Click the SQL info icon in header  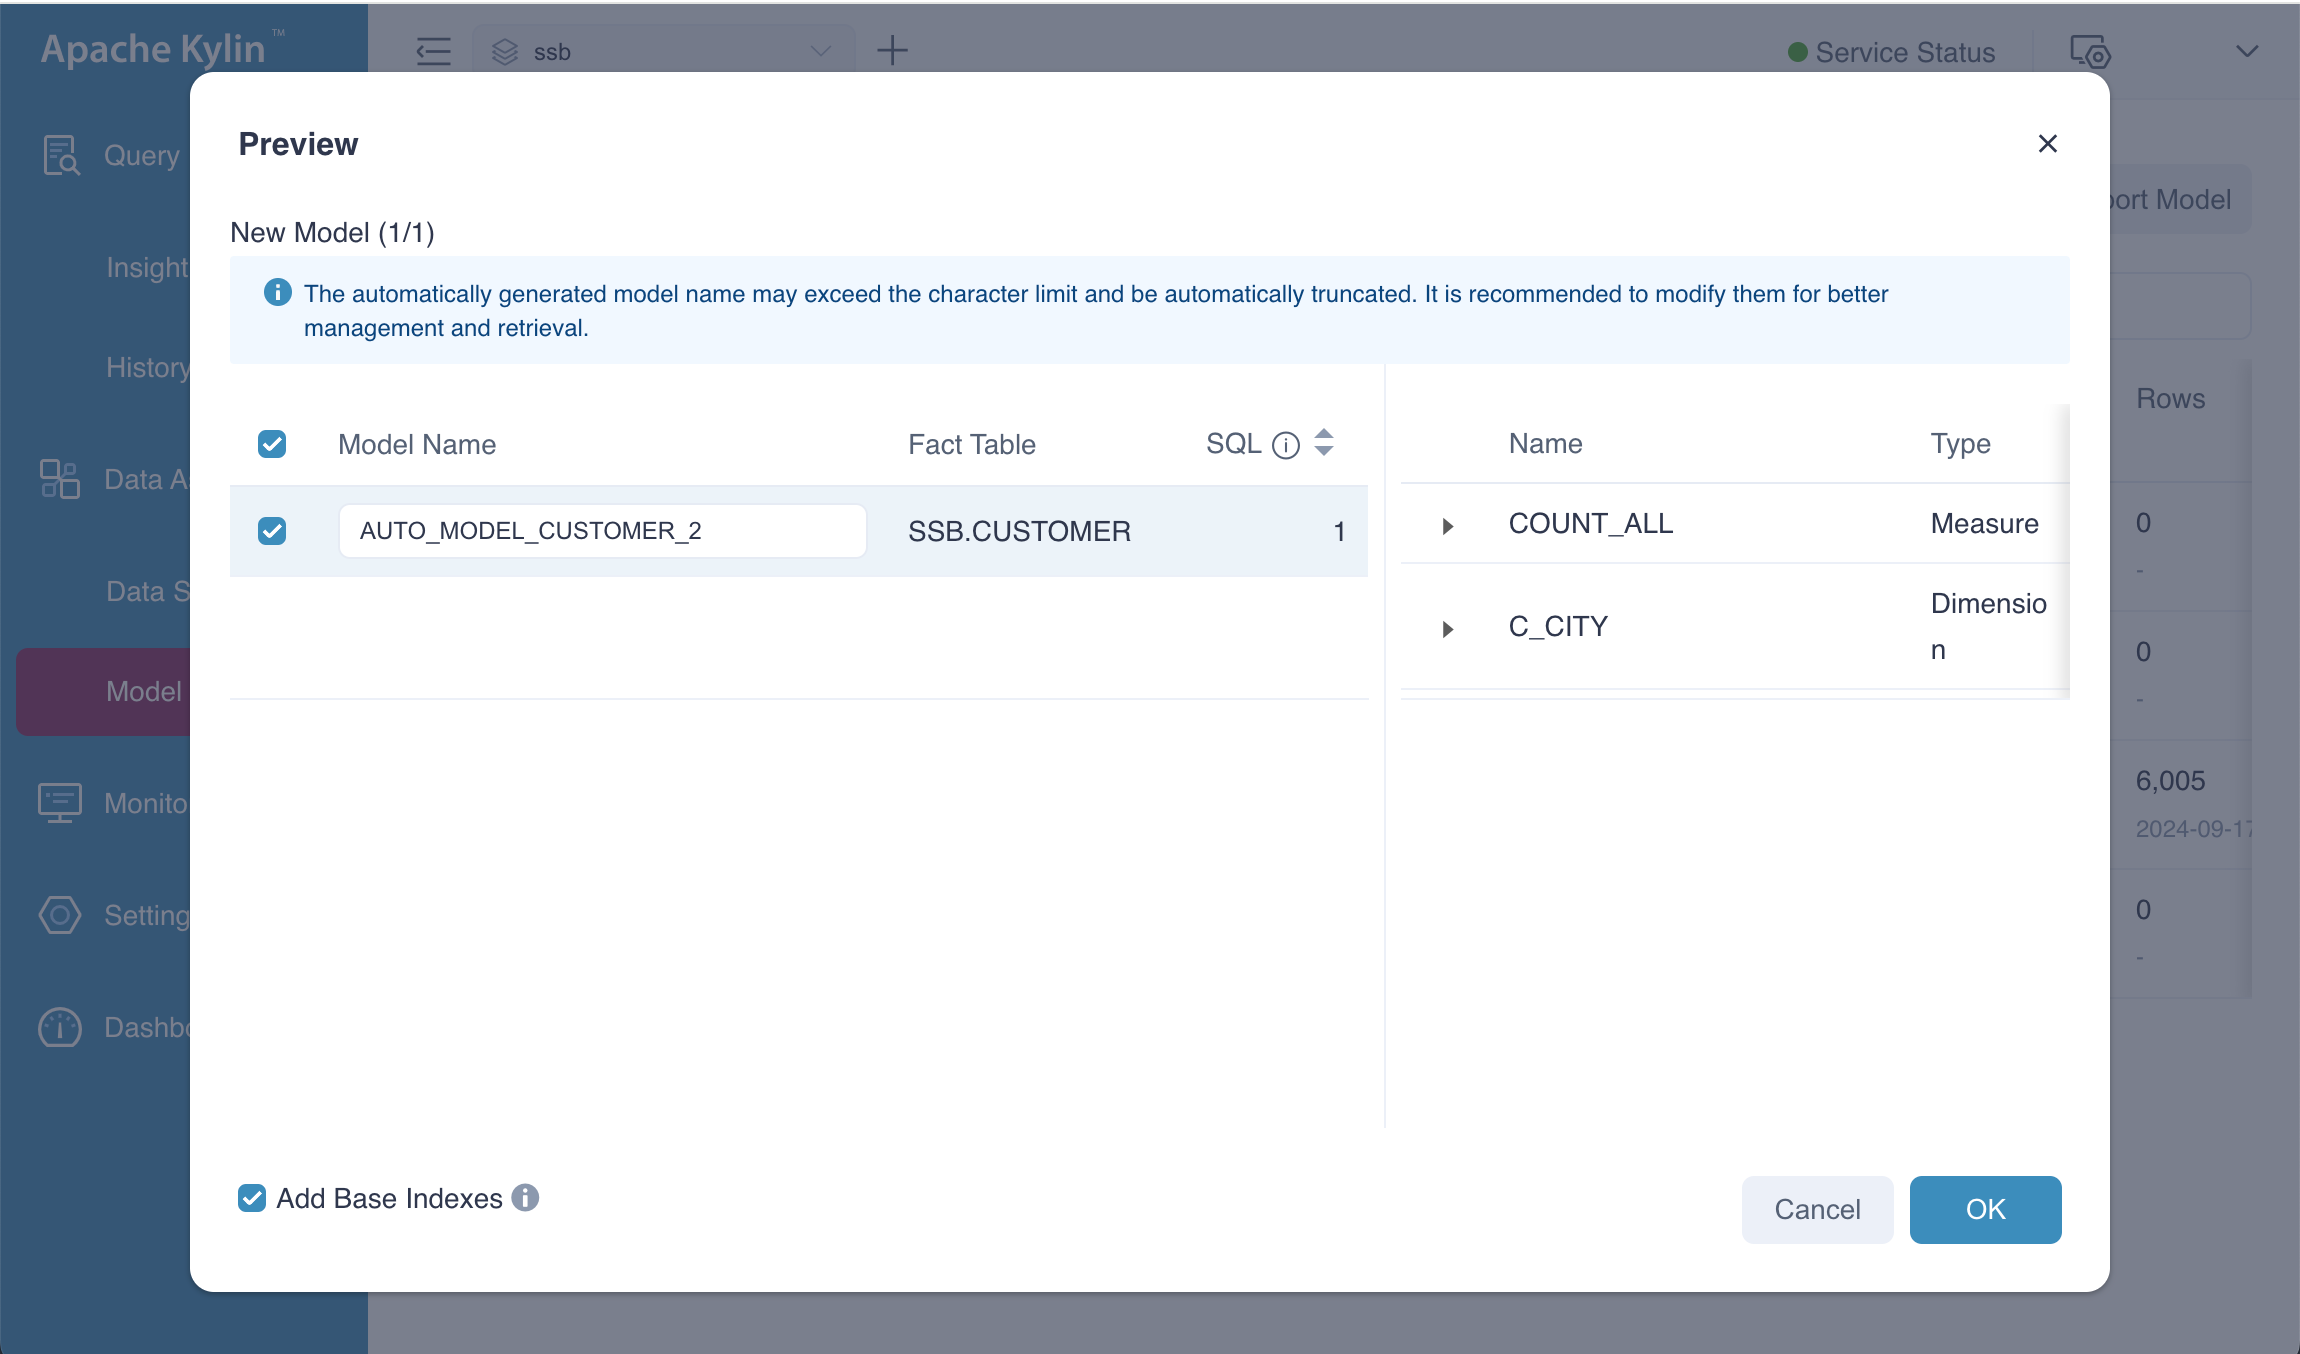(x=1285, y=445)
